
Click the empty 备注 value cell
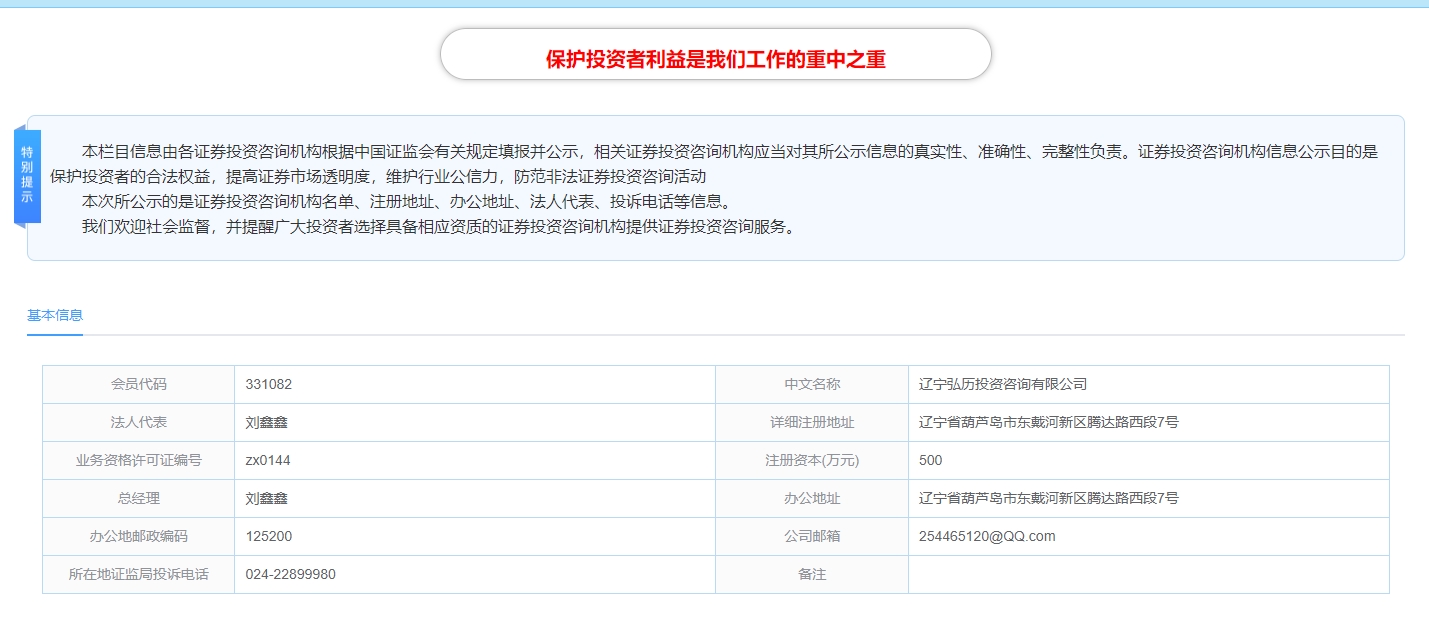pyautogui.click(x=1149, y=574)
